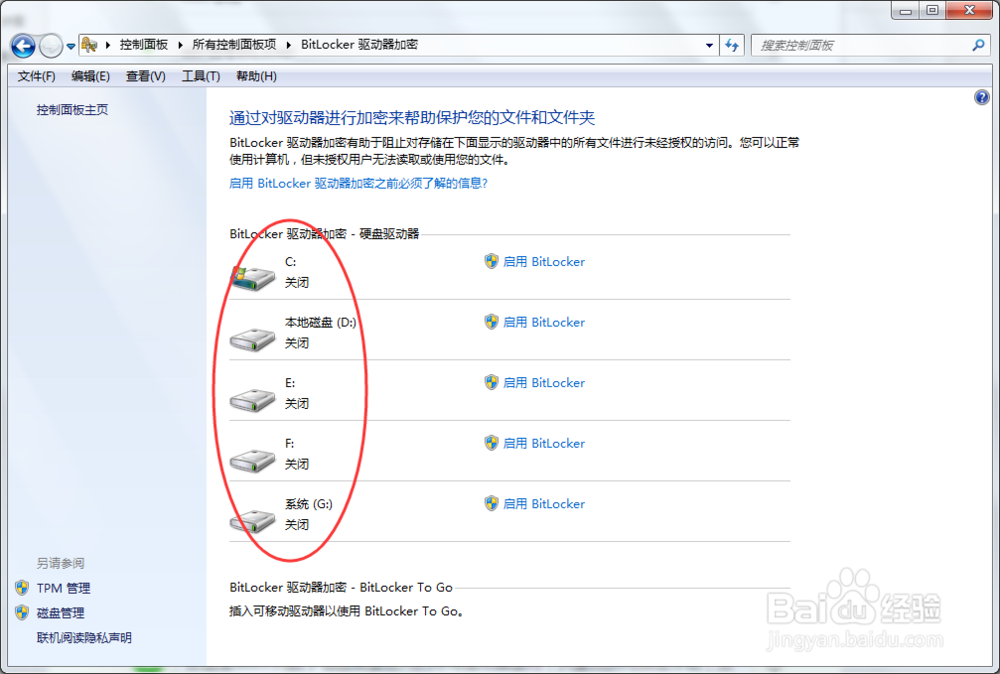Click the Control Panel icon in address bar
The width and height of the screenshot is (1000, 674).
[89, 45]
